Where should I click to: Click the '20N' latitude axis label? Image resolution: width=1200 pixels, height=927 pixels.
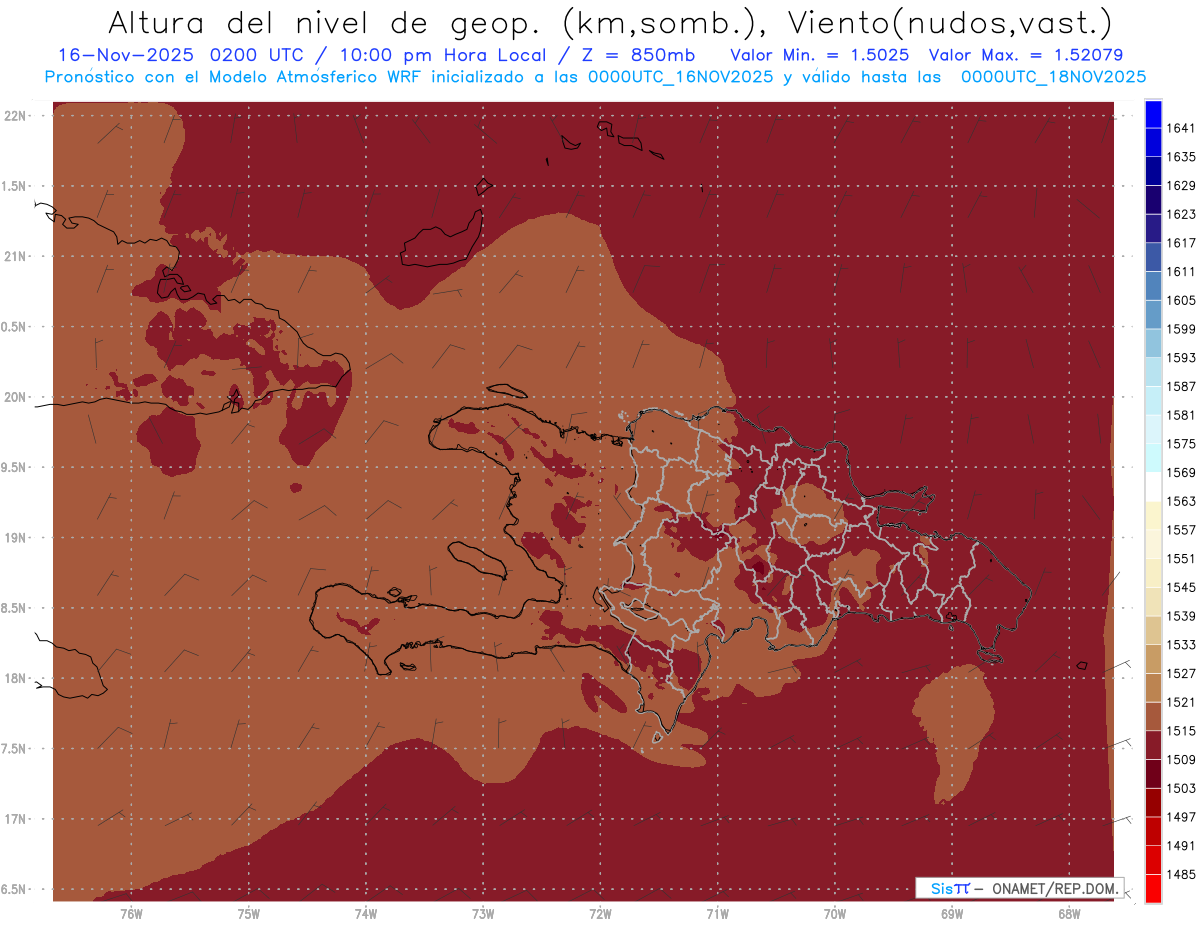tap(17, 397)
